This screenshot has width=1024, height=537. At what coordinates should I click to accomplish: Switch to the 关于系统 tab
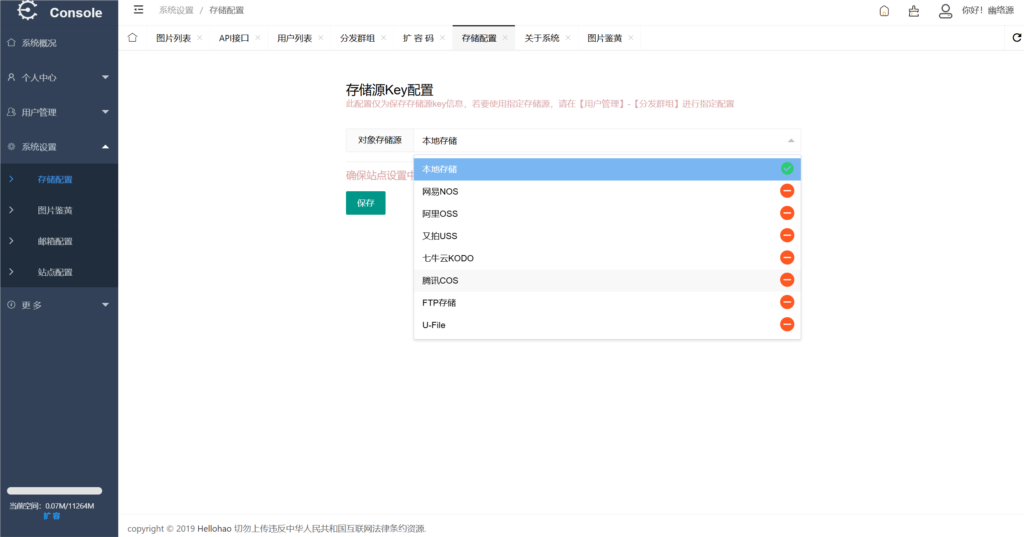pos(541,38)
